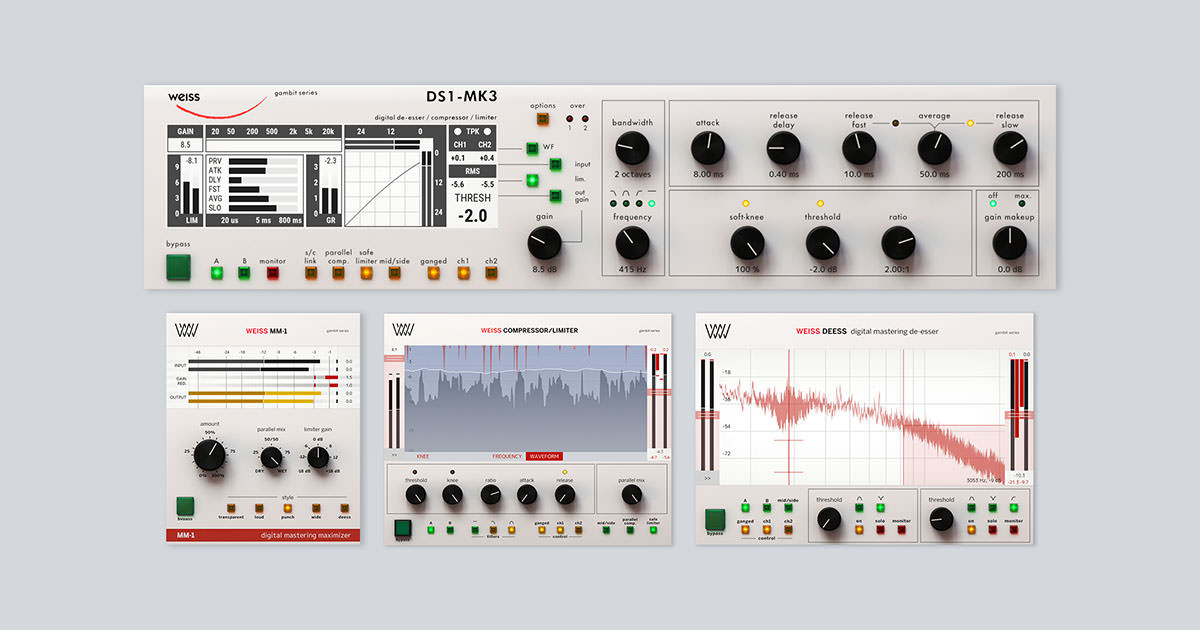Click the DS1-MK3 gain knob
The image size is (1200, 630).
[x=544, y=243]
